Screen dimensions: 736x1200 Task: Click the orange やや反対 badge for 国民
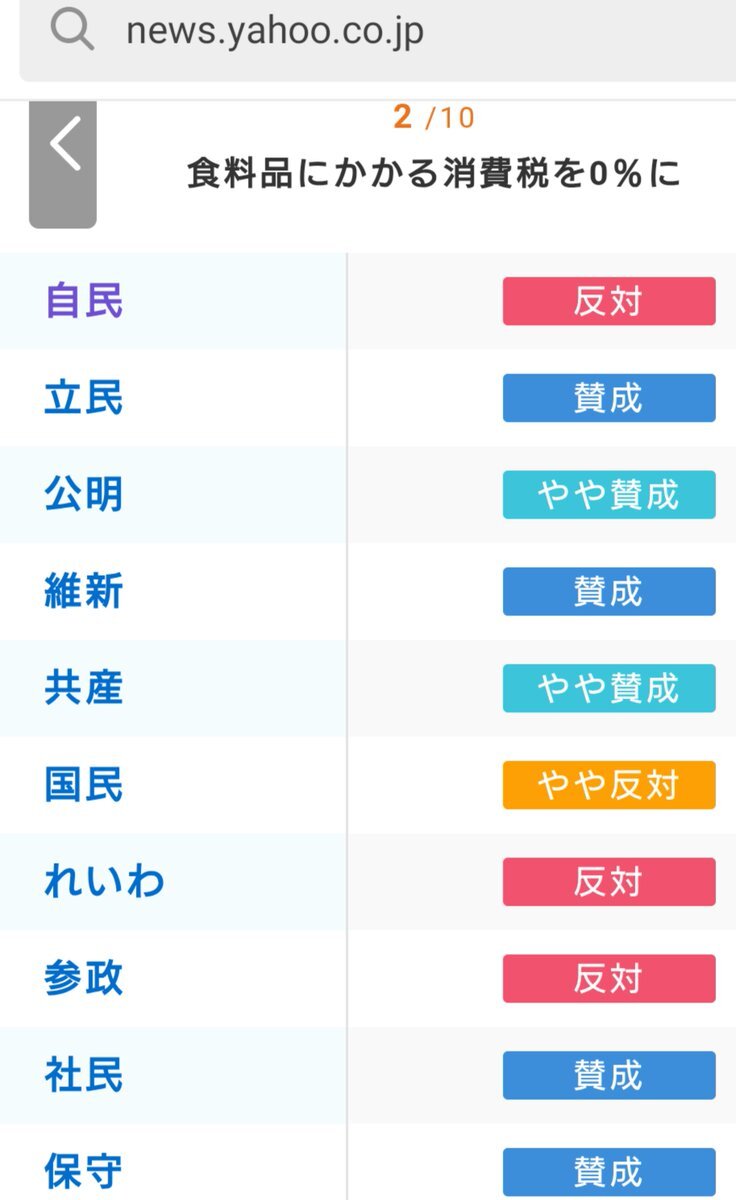(609, 785)
